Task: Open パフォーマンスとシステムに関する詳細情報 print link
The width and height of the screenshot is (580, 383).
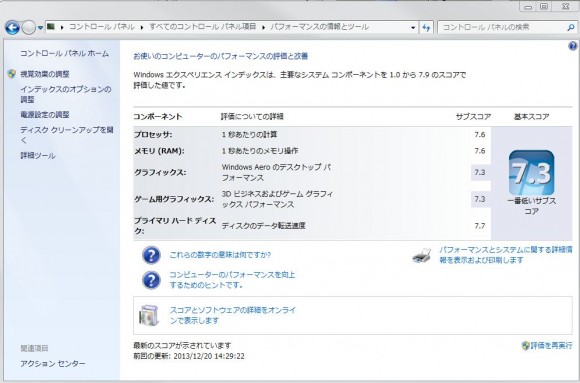Action: tap(506, 255)
